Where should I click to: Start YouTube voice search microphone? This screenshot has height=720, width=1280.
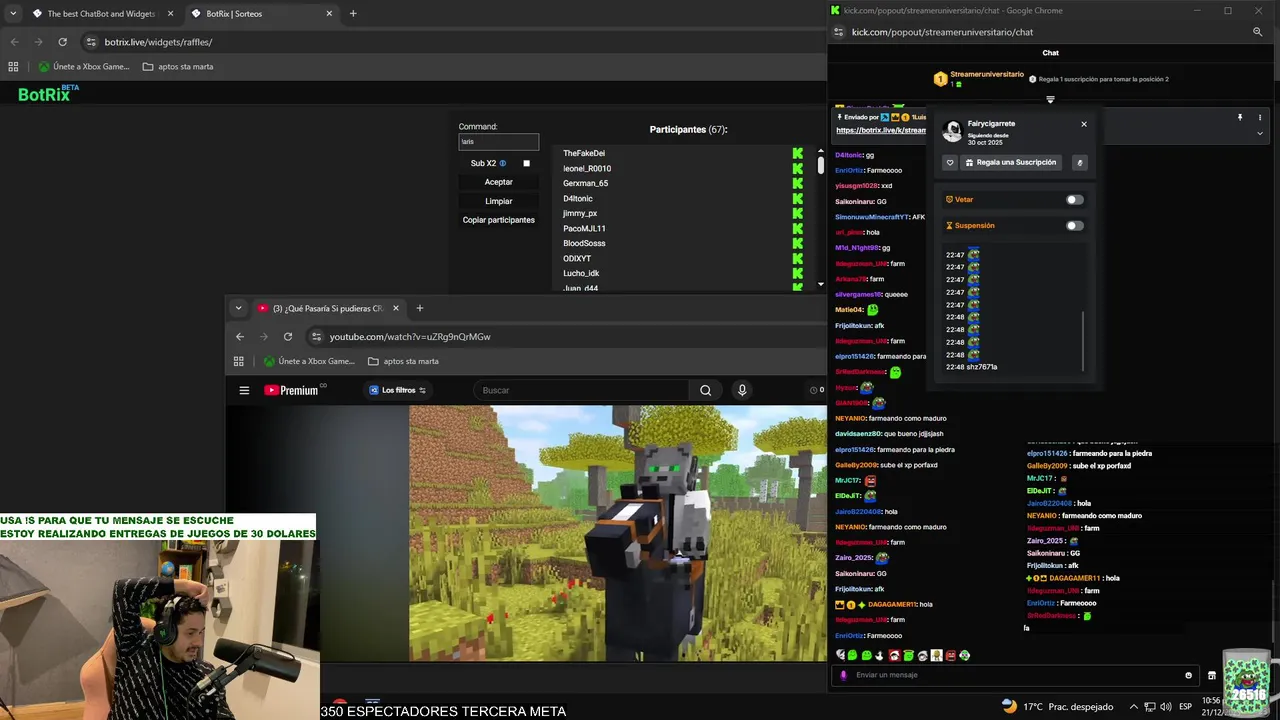coord(742,390)
